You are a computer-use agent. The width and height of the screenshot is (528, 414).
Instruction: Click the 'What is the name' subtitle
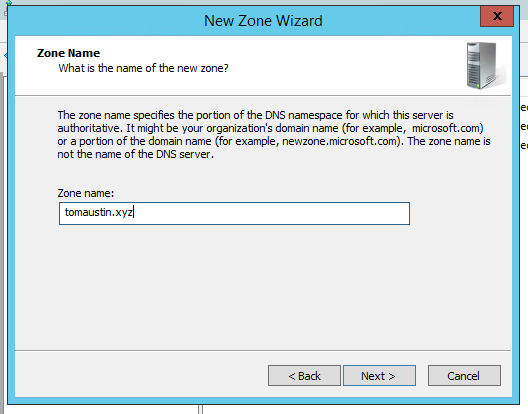pyautogui.click(x=143, y=68)
